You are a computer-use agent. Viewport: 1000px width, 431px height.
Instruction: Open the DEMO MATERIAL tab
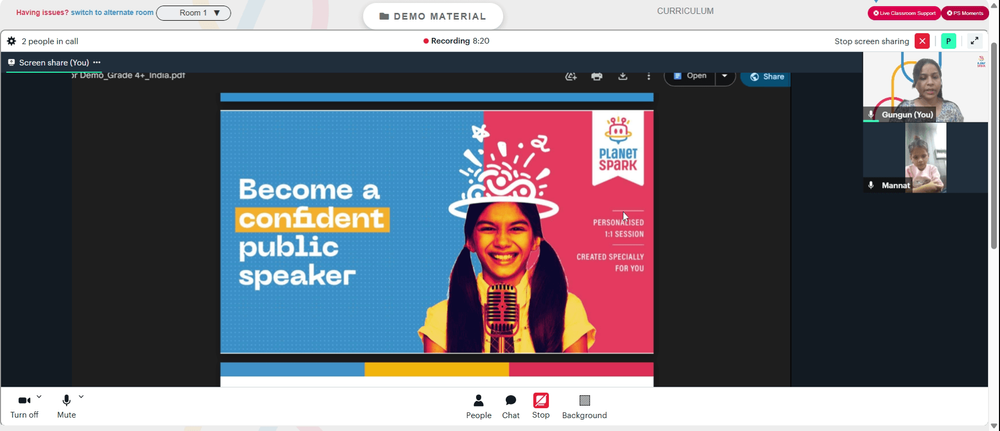point(433,17)
